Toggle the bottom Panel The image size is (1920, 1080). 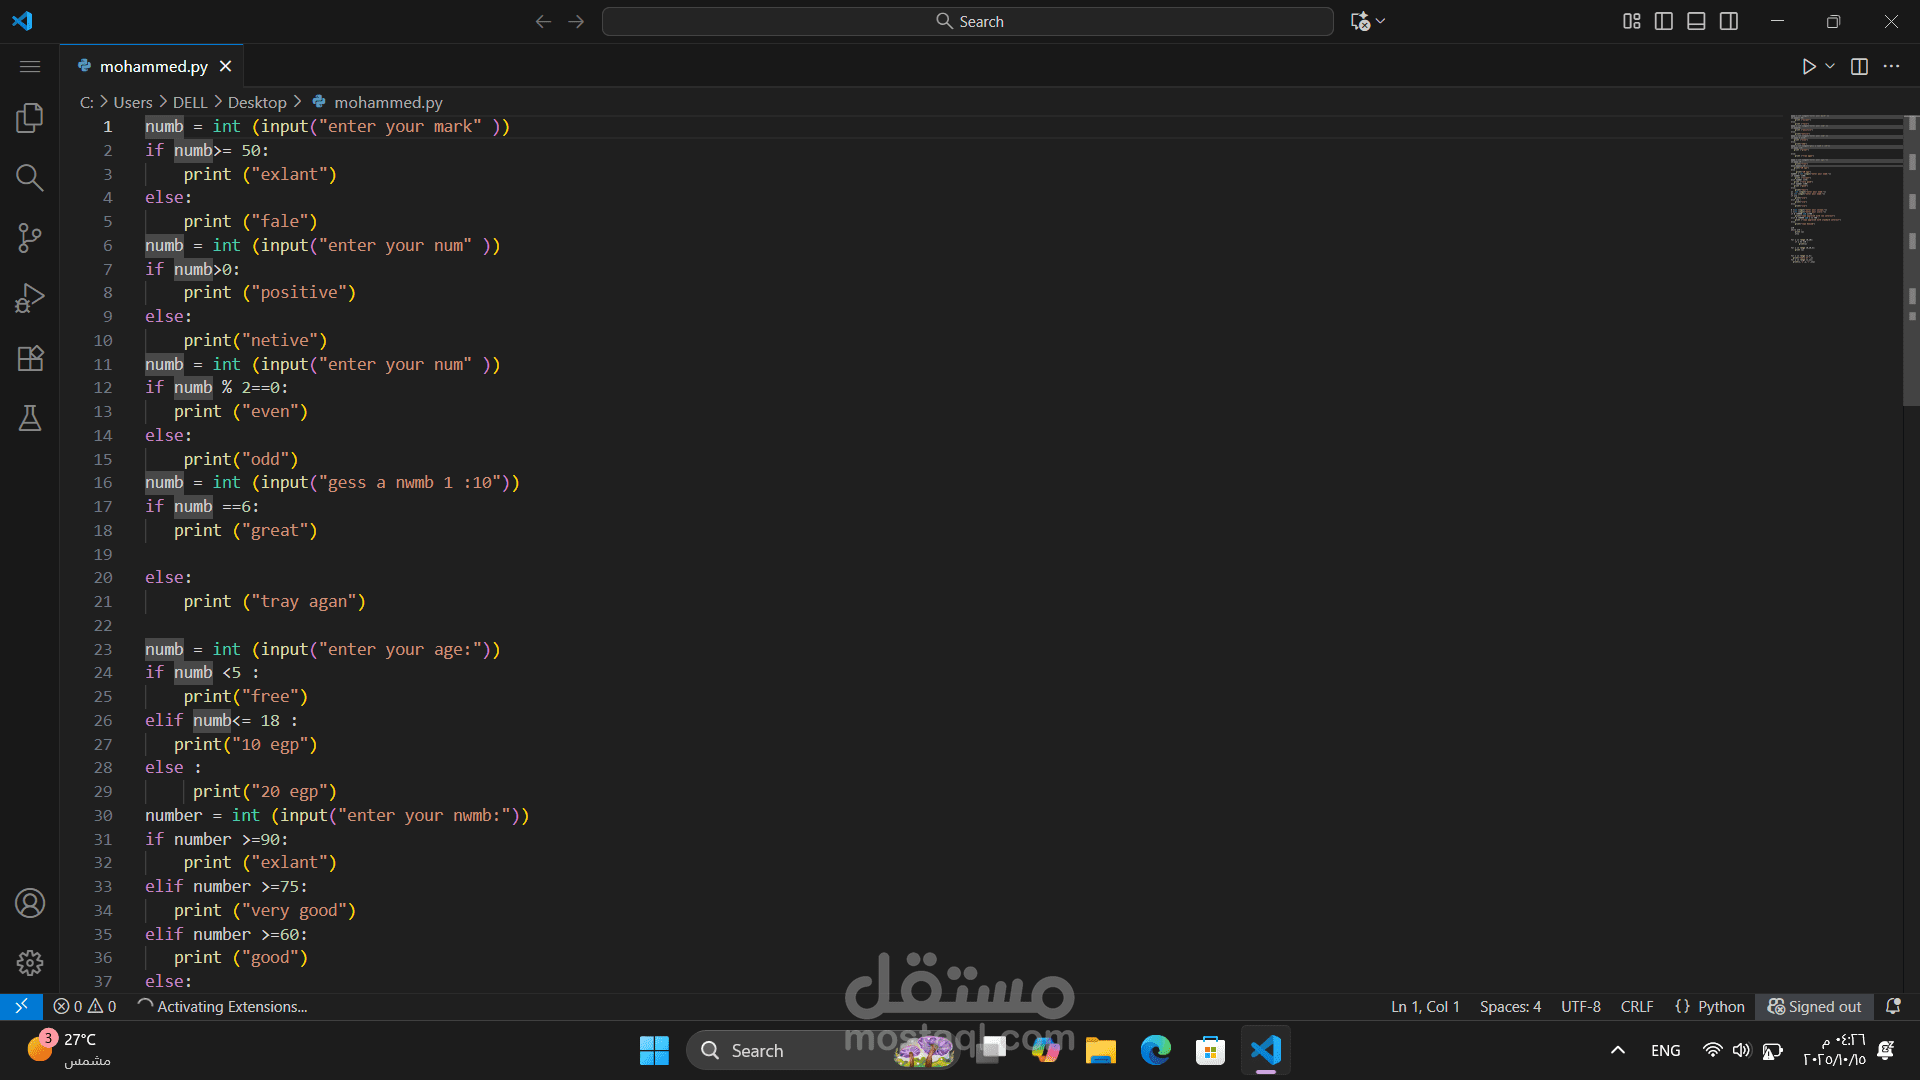[x=1696, y=21]
